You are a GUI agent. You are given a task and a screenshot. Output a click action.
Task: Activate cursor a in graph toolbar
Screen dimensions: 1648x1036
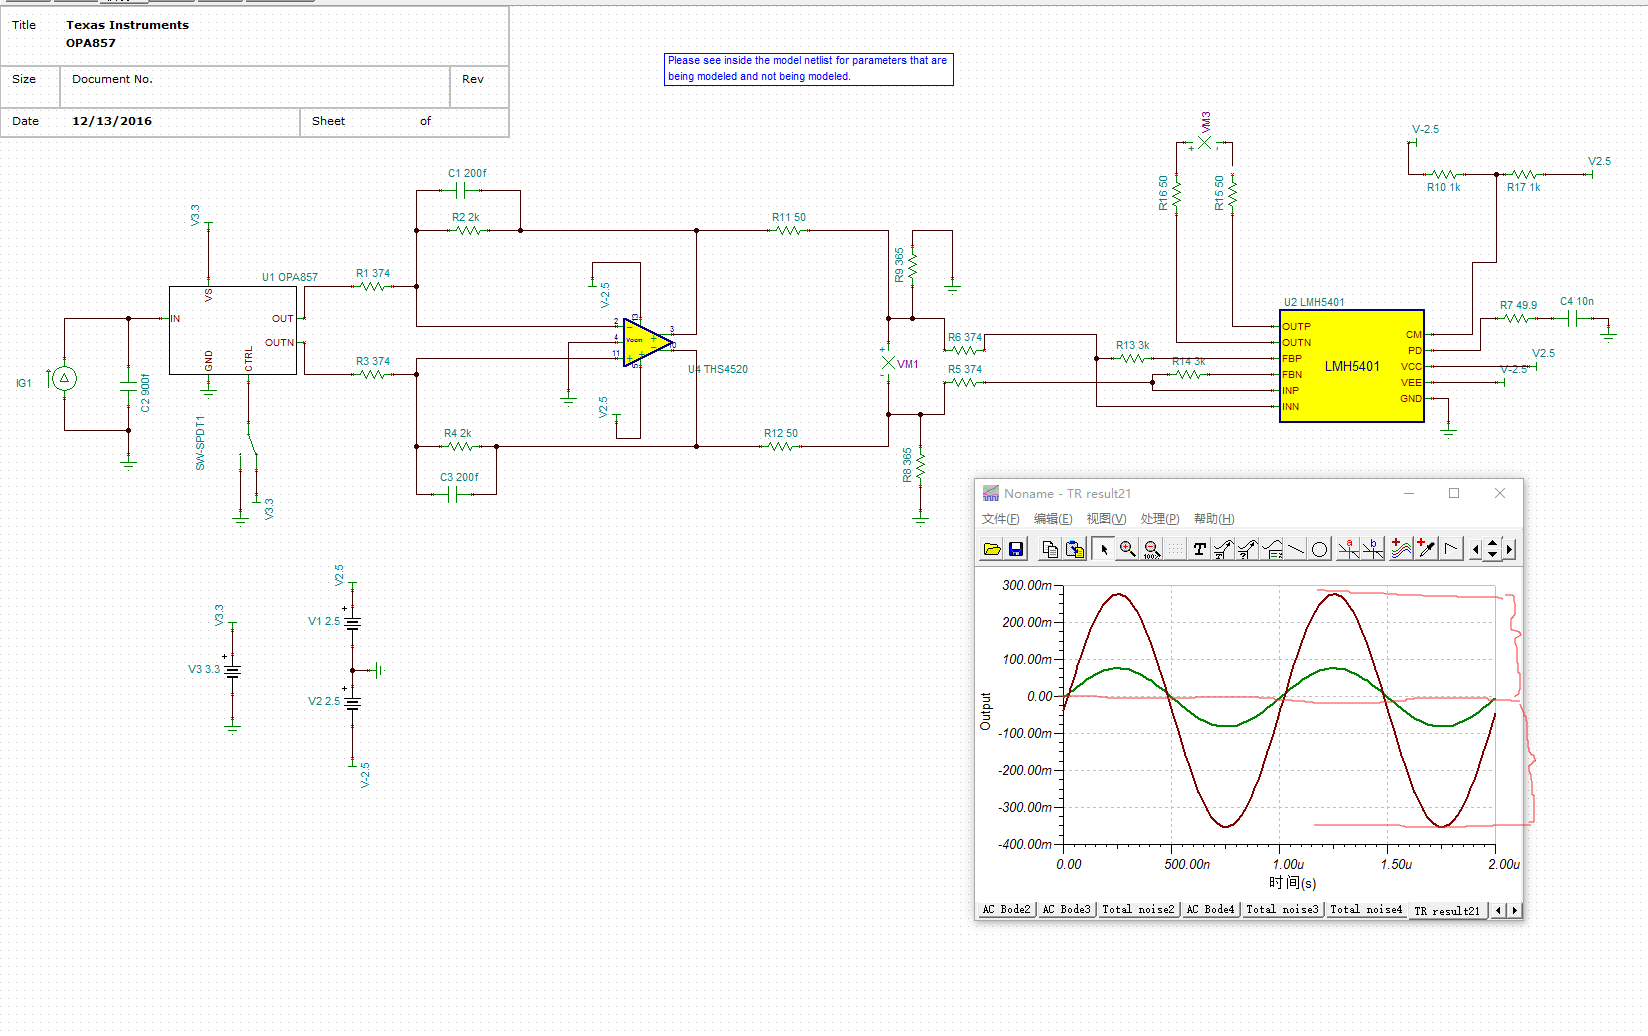tap(1348, 549)
